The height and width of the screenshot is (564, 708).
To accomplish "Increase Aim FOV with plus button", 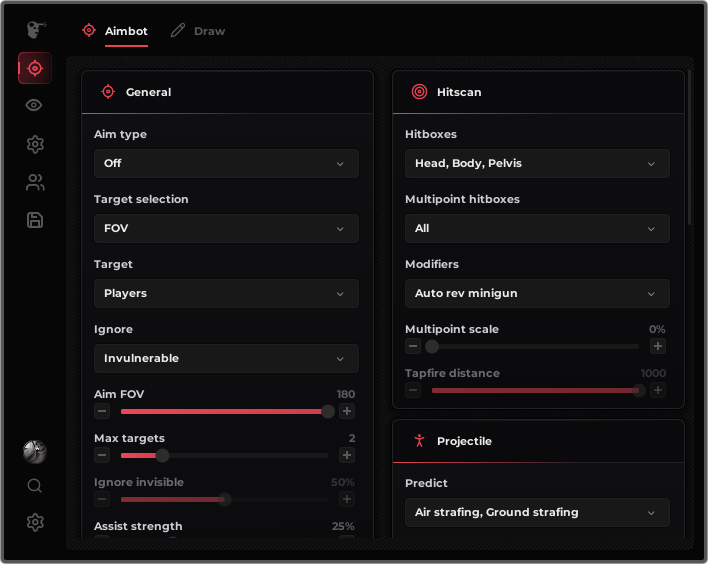I will click(x=347, y=411).
